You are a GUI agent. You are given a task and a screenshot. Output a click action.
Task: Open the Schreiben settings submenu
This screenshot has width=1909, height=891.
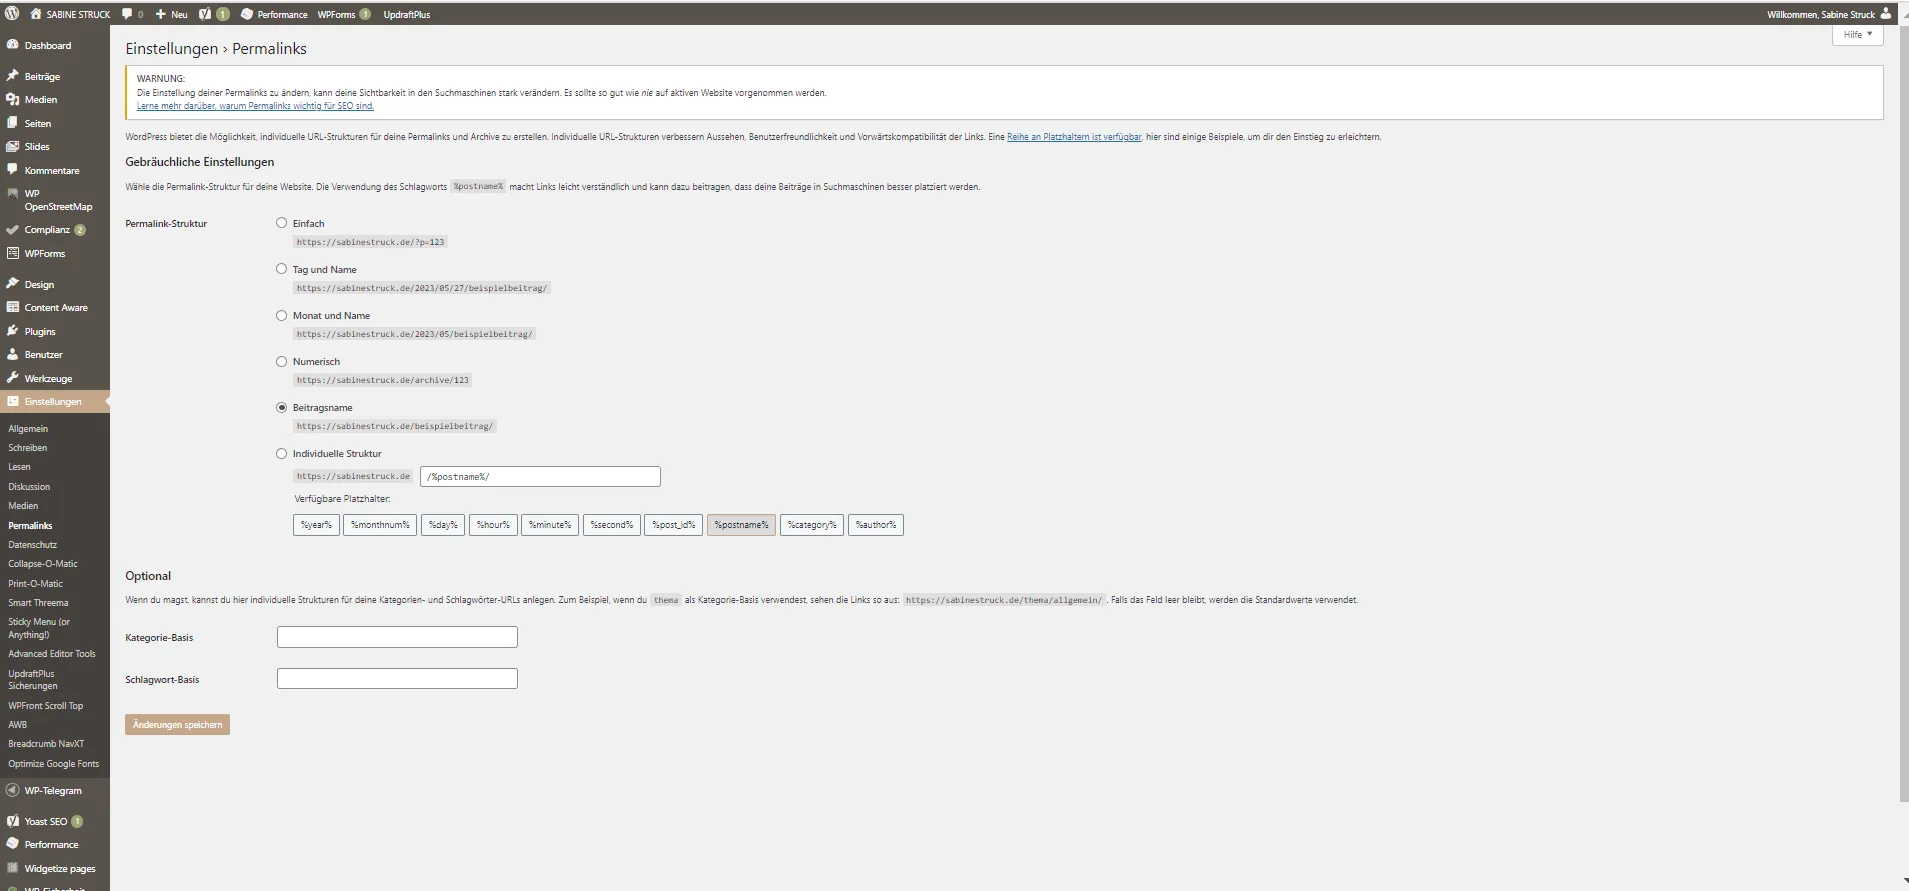point(28,448)
